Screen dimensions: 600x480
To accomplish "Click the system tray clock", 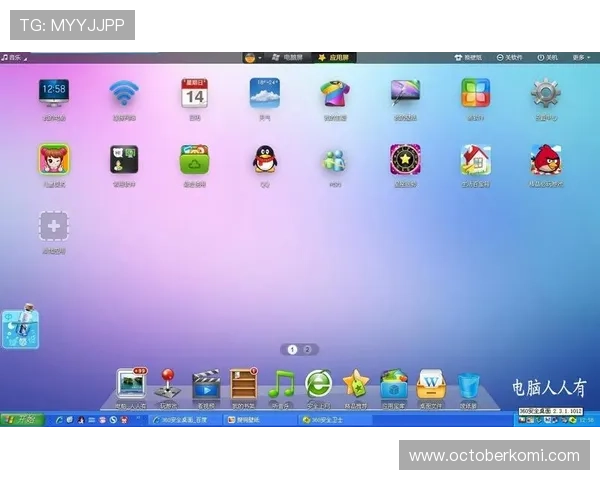I will click(x=586, y=420).
